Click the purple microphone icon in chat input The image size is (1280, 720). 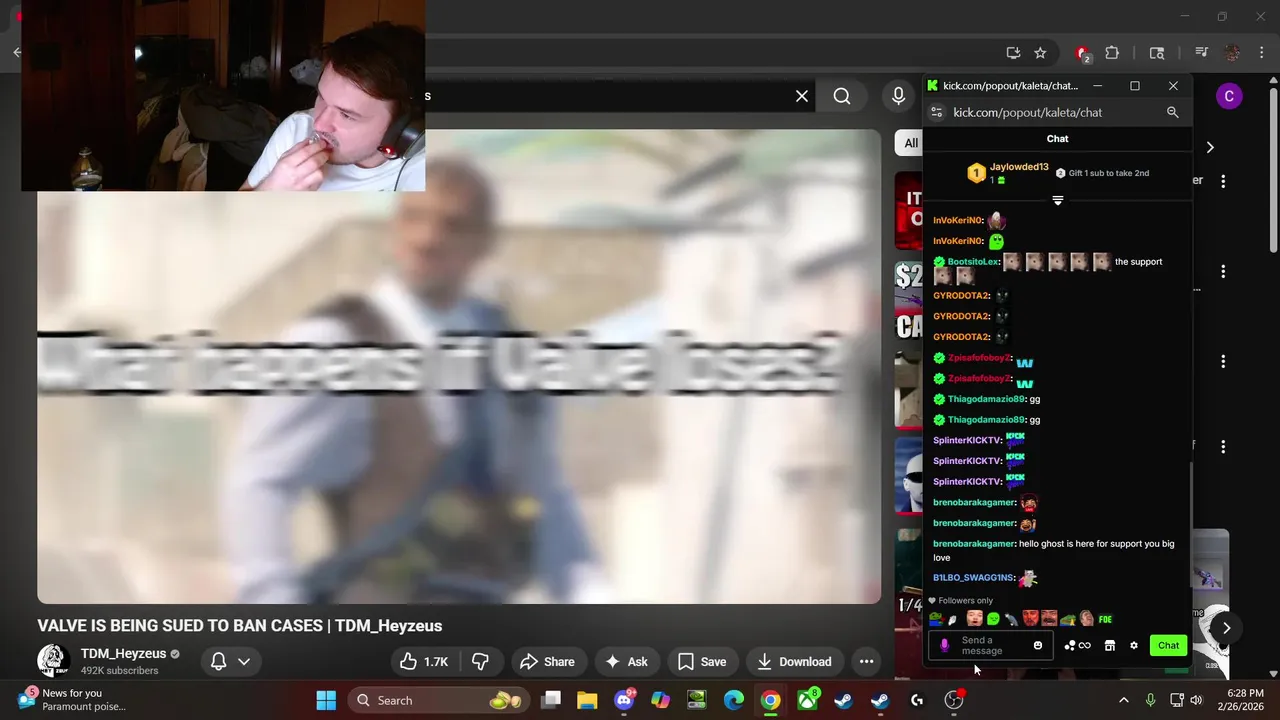pyautogui.click(x=944, y=646)
